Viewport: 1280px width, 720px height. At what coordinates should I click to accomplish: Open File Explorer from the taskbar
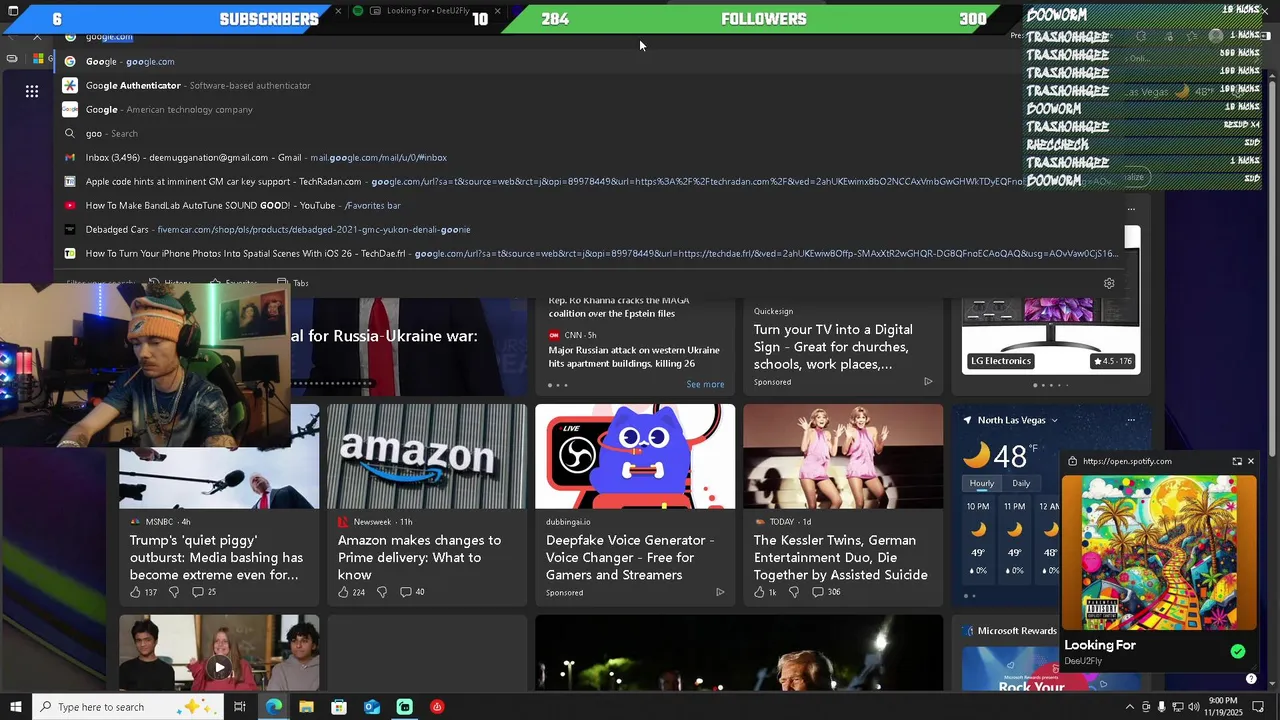click(x=306, y=707)
